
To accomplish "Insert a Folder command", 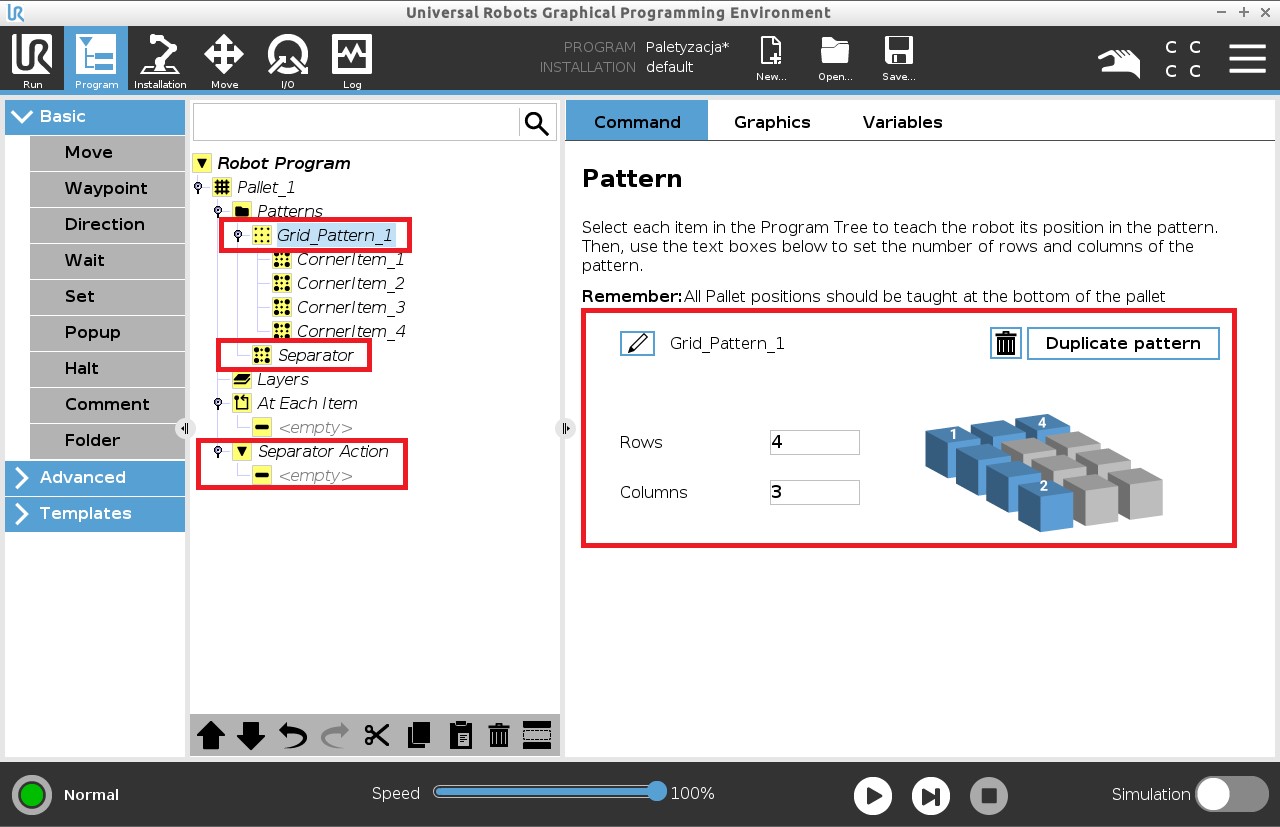I will [107, 441].
